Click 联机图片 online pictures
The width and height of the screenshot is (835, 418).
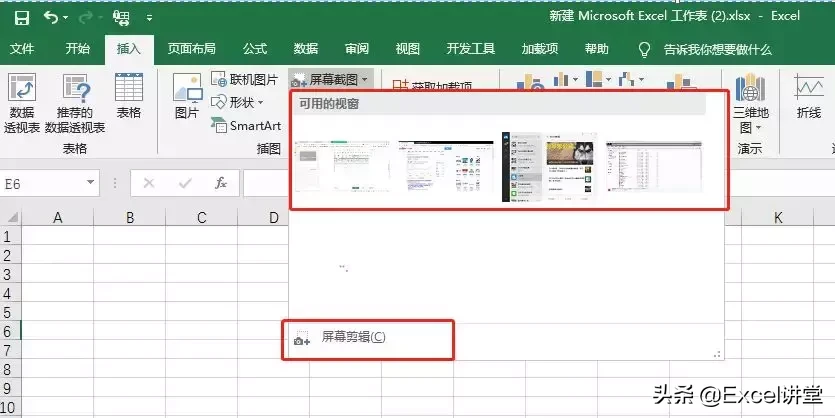(x=245, y=80)
